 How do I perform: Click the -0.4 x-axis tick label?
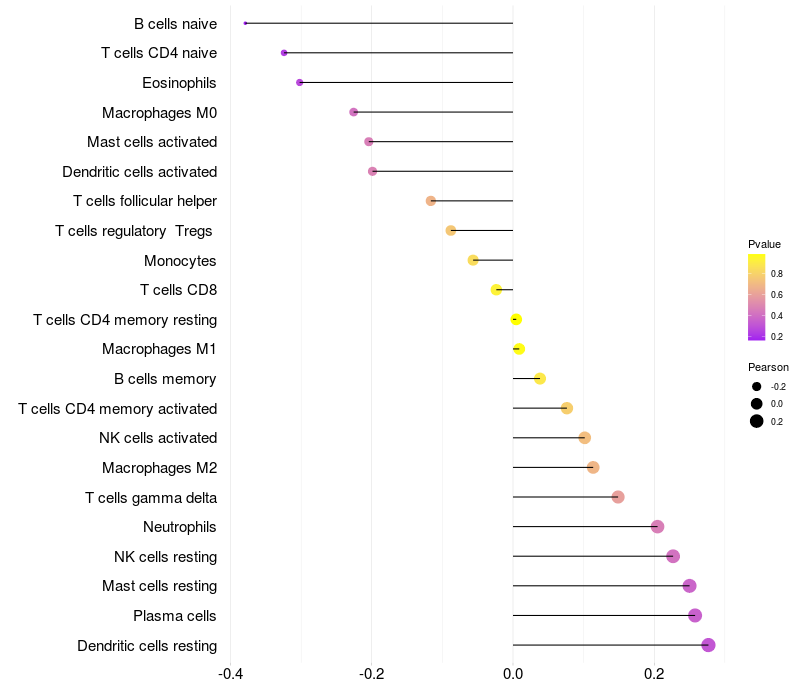(x=230, y=674)
